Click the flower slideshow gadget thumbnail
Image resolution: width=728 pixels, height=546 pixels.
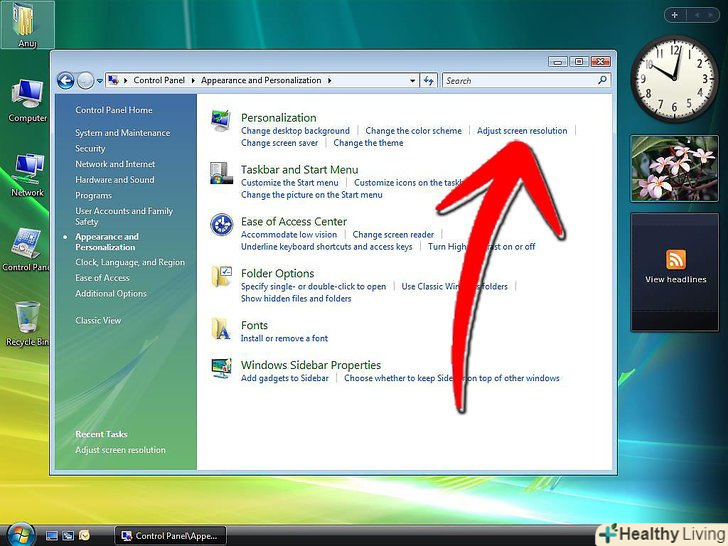(675, 169)
